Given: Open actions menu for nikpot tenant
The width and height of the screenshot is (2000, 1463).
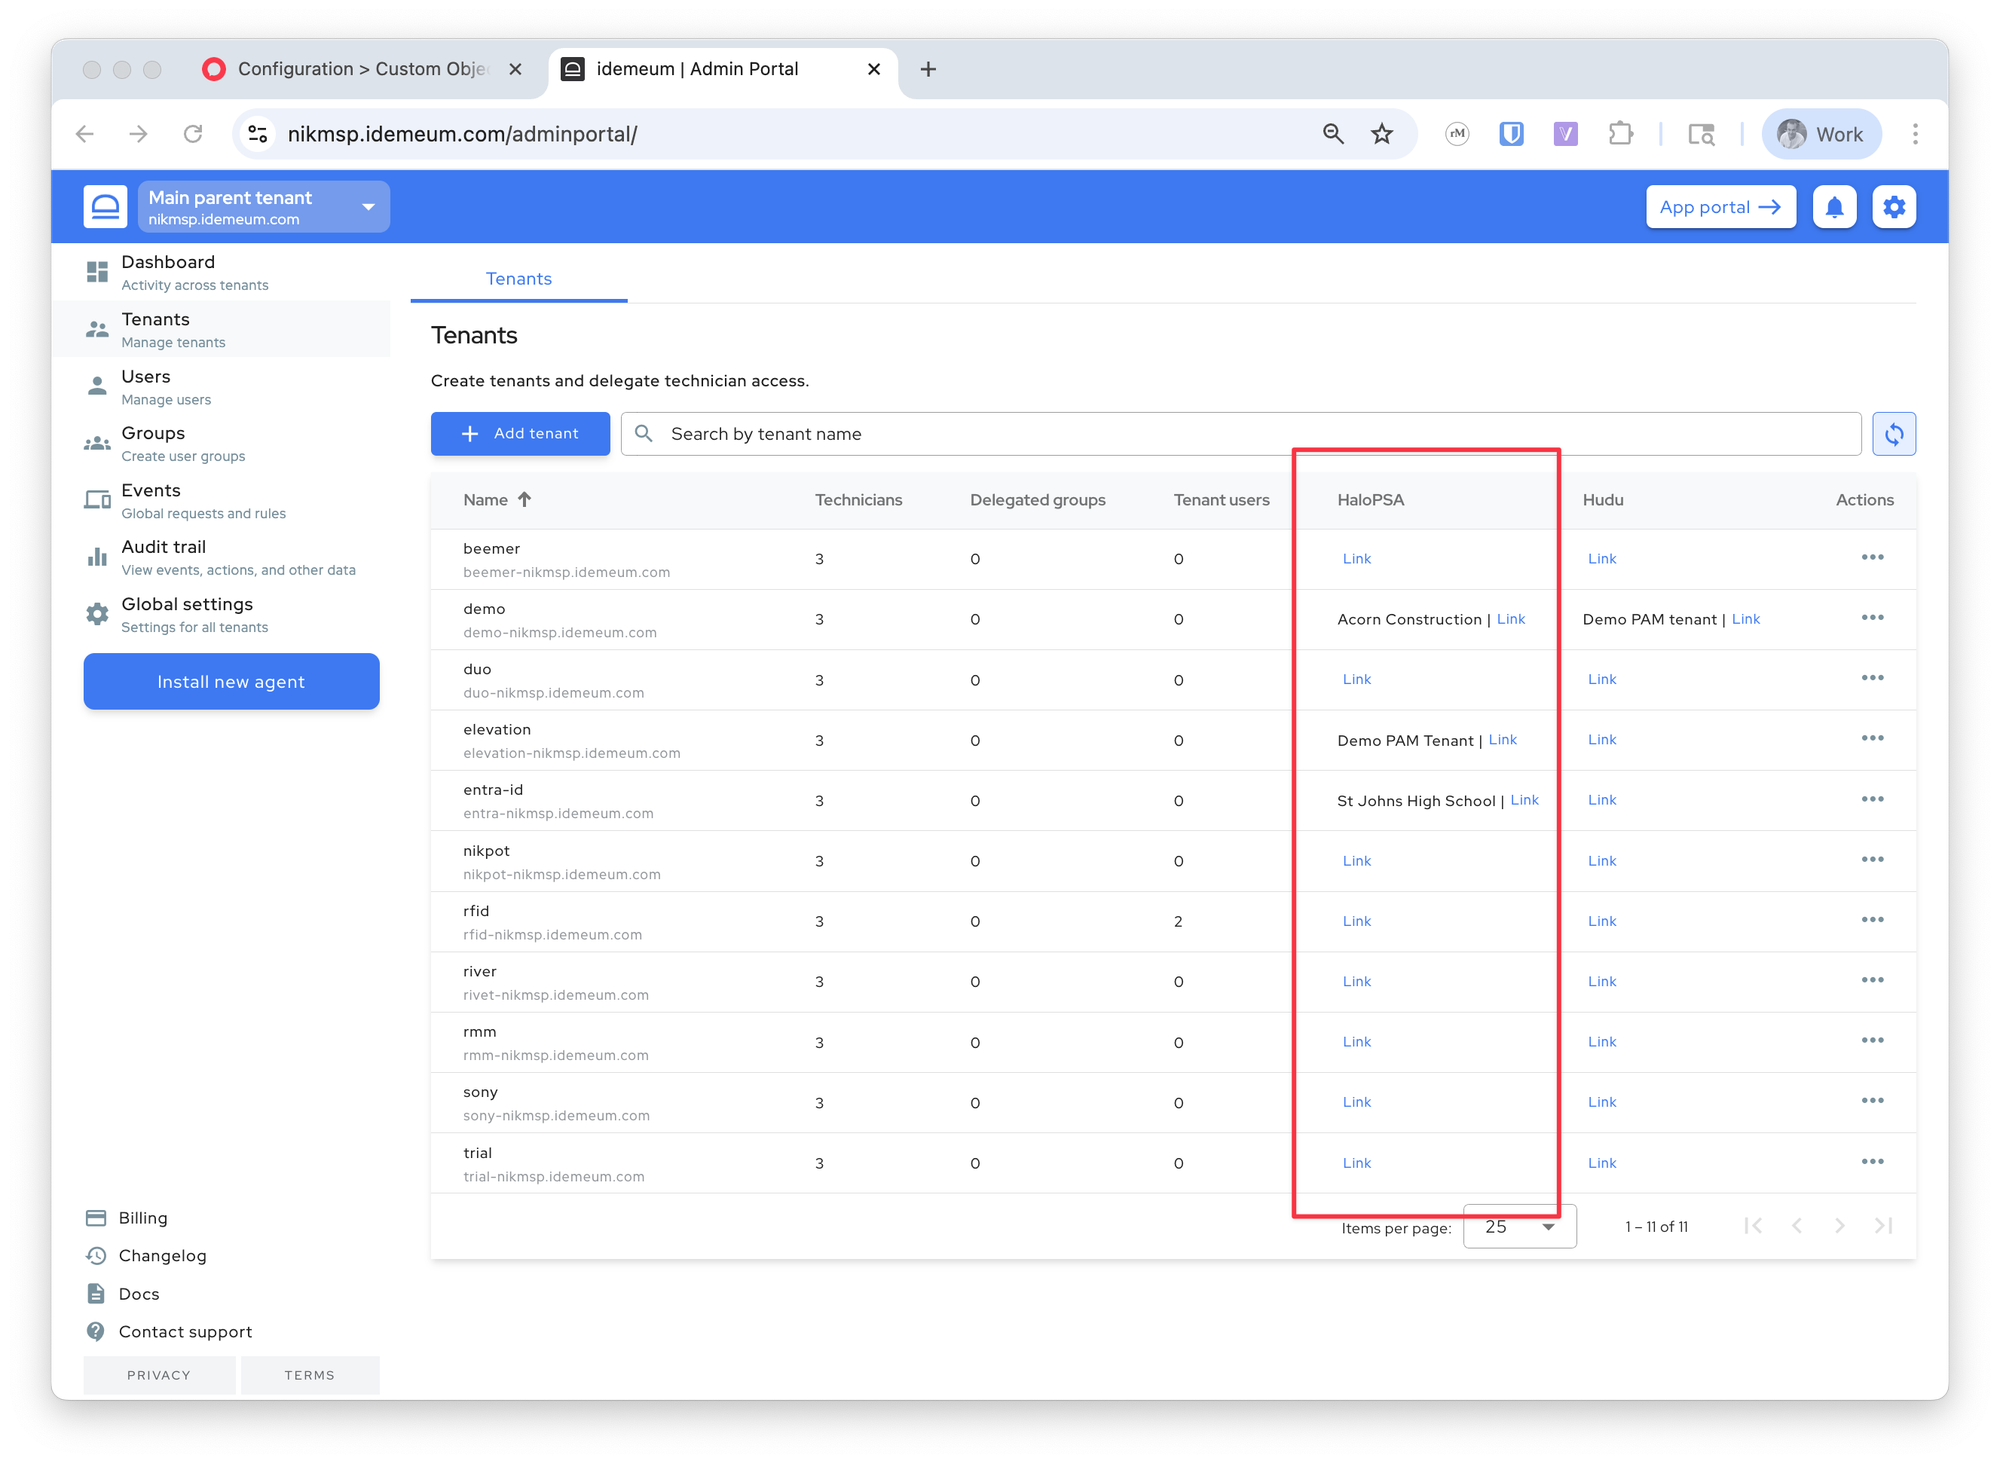Looking at the screenshot, I should [1872, 859].
